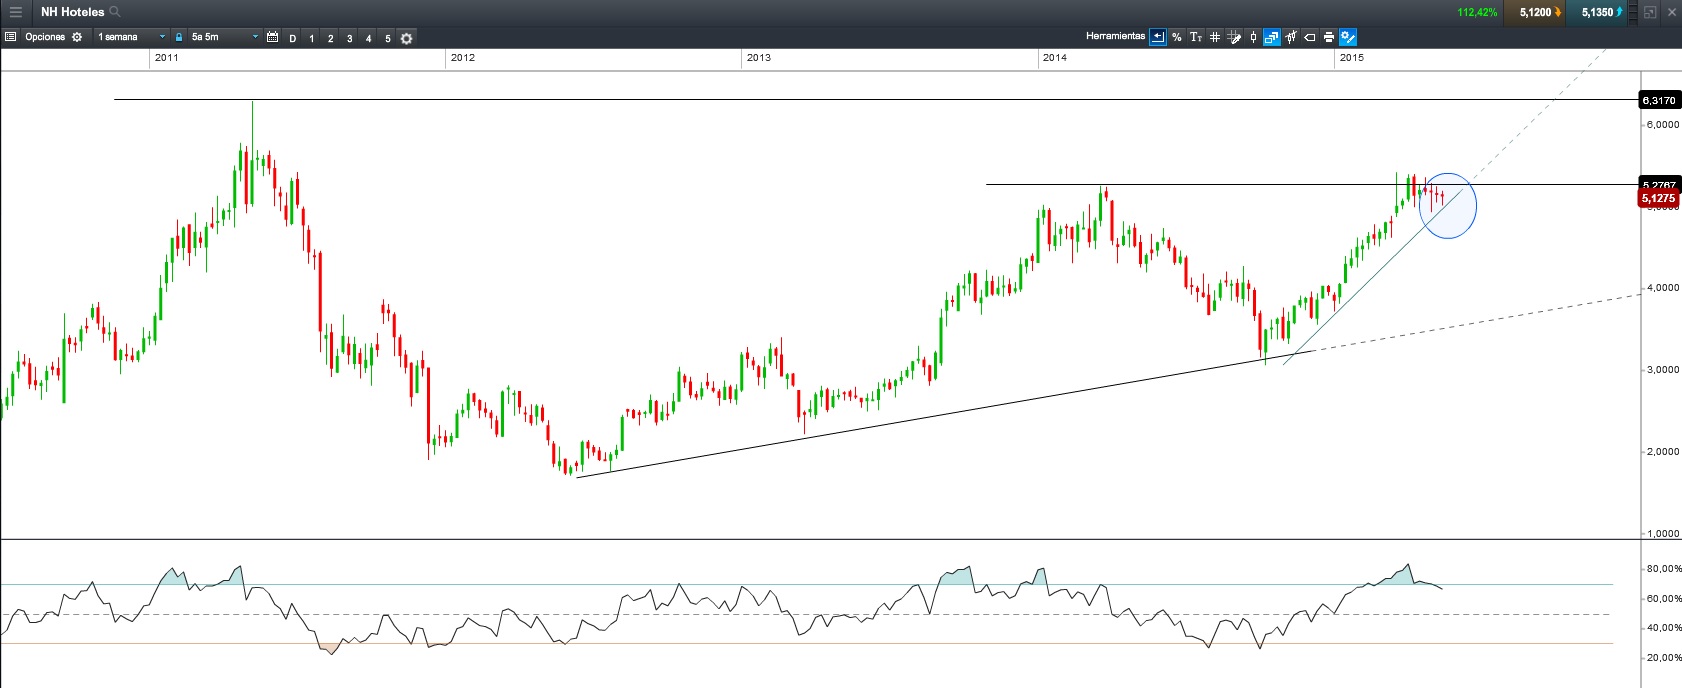Change candlestick chart type
1682x688 pixels.
tap(1253, 37)
